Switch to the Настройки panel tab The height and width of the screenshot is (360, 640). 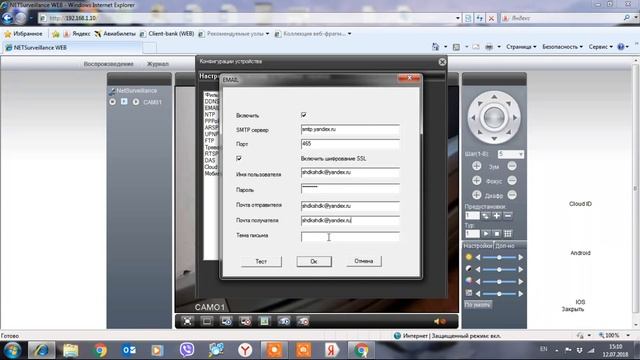click(x=478, y=246)
